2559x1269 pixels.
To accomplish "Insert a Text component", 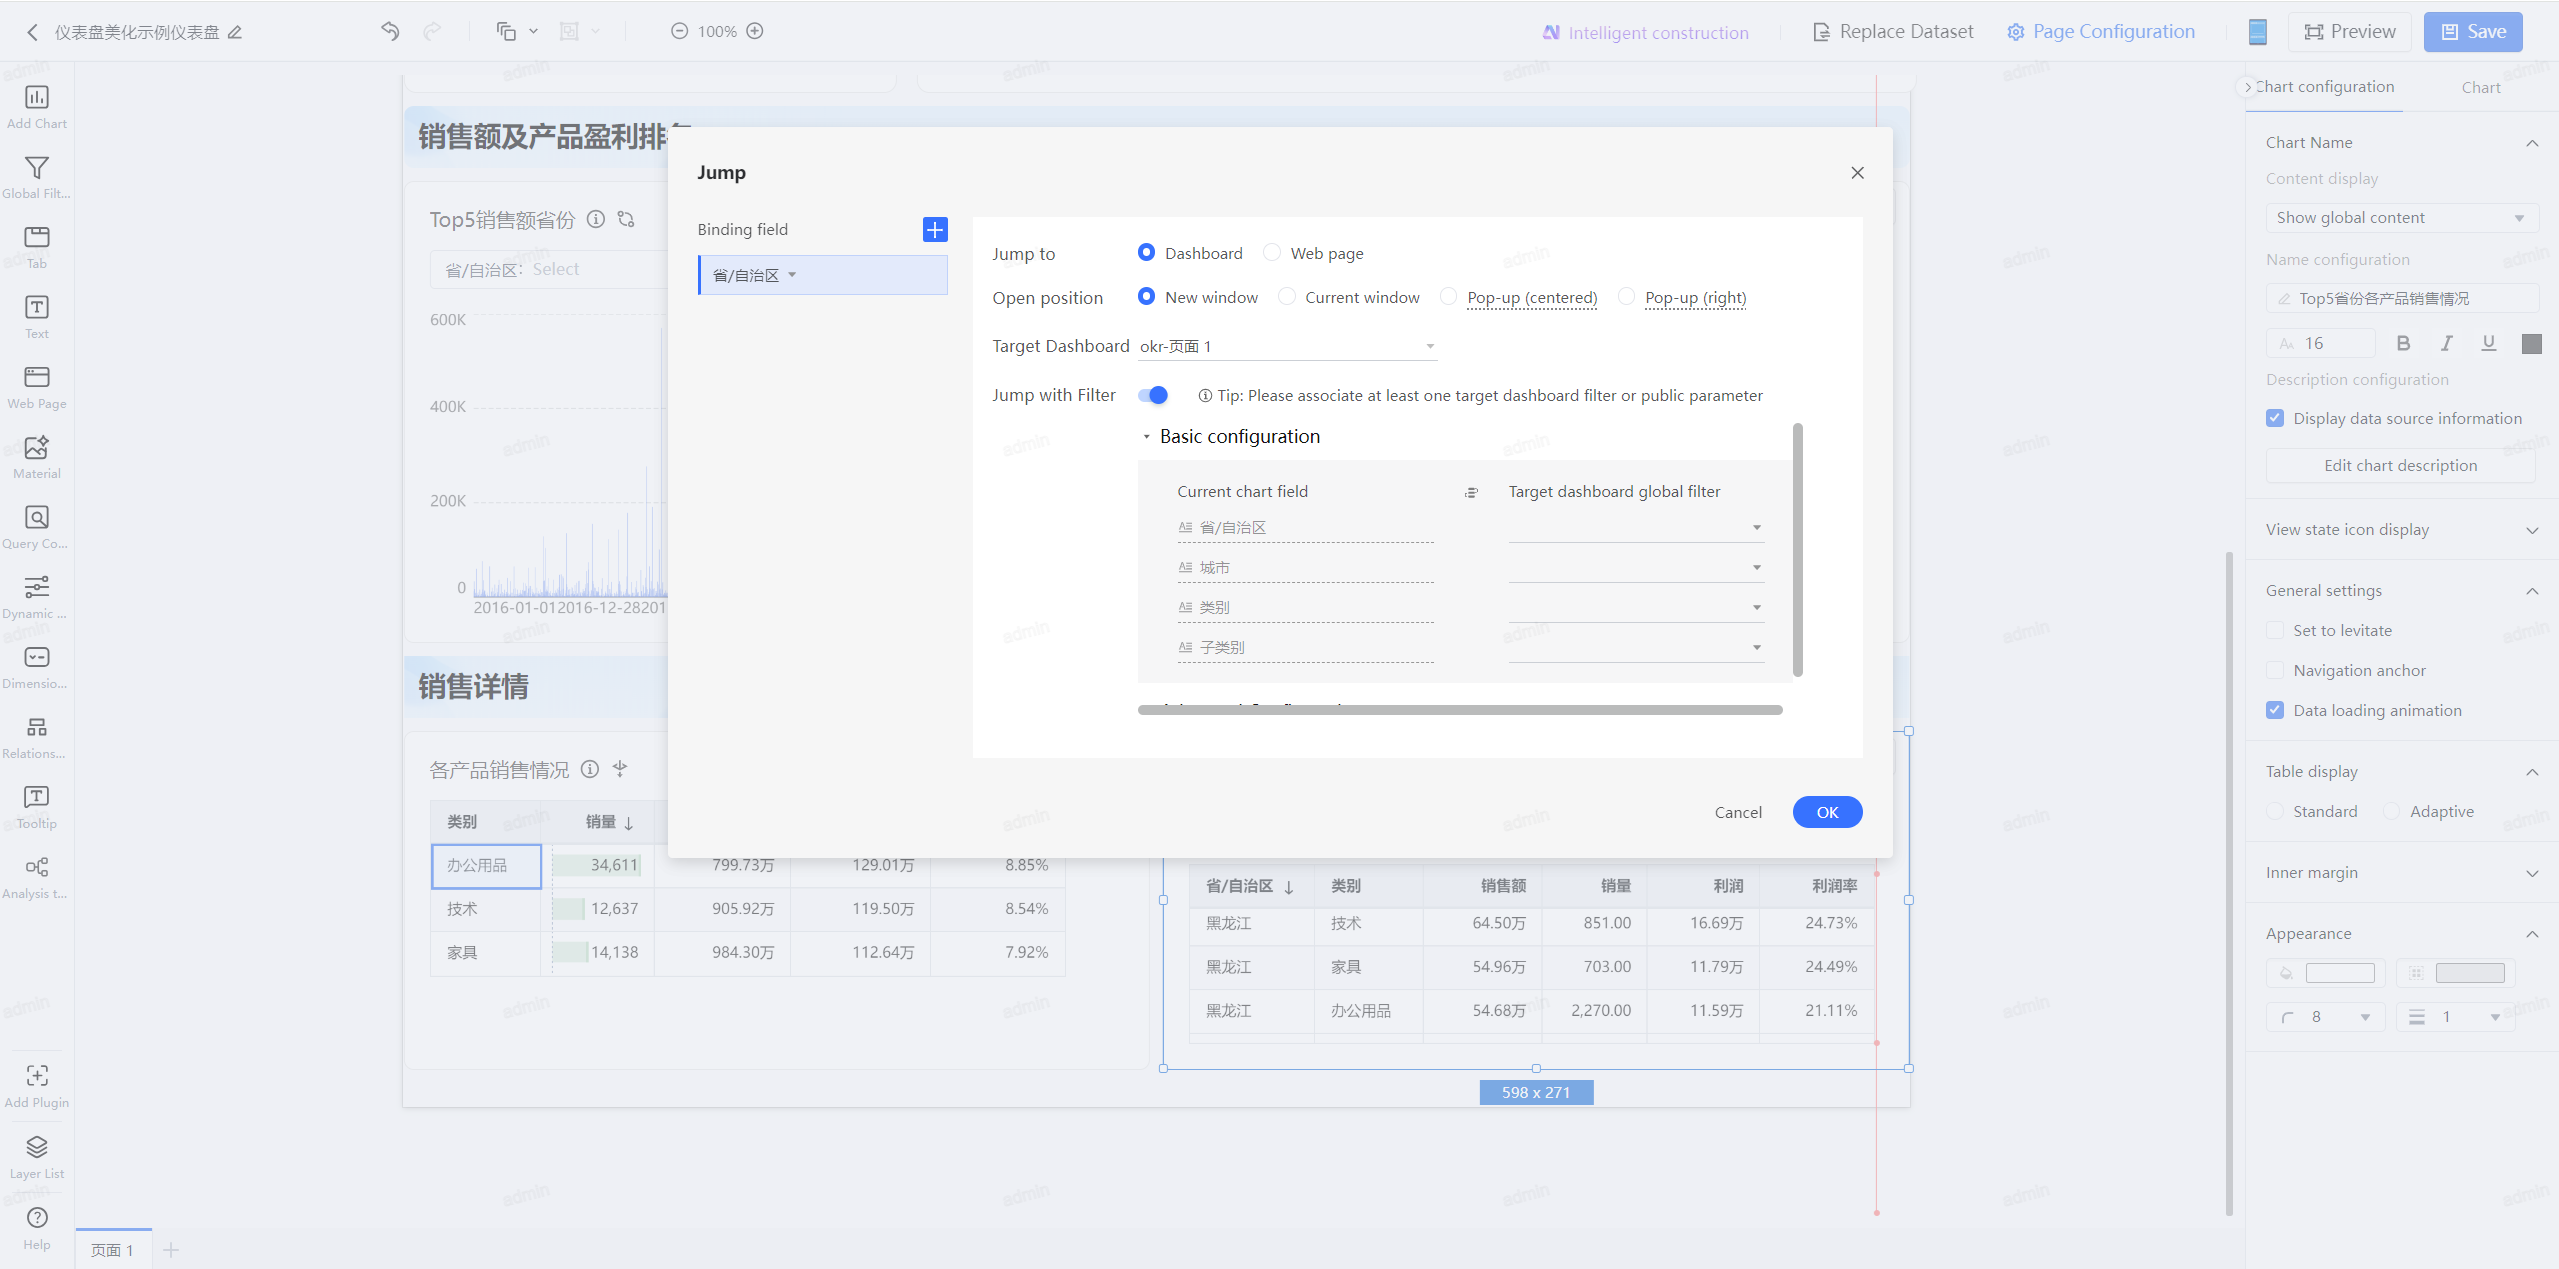I will [x=37, y=317].
